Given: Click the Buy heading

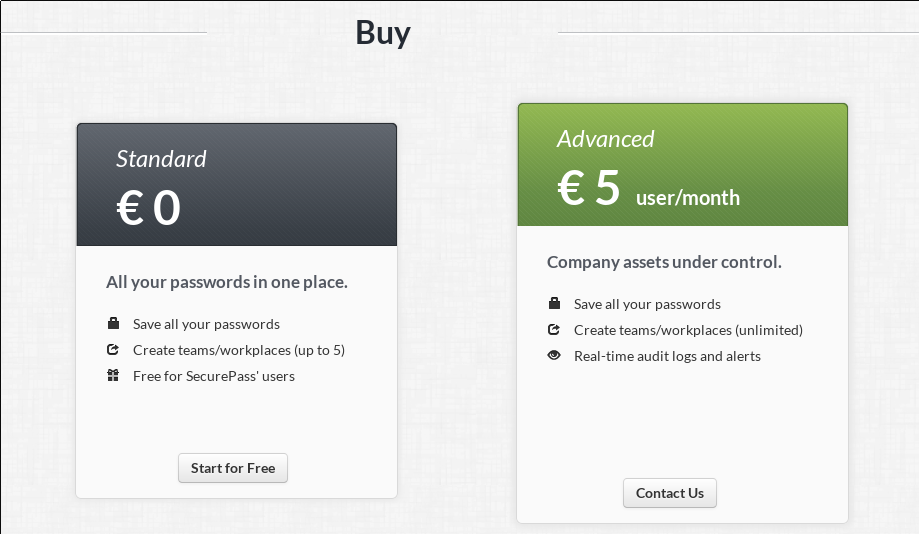Looking at the screenshot, I should pos(383,33).
